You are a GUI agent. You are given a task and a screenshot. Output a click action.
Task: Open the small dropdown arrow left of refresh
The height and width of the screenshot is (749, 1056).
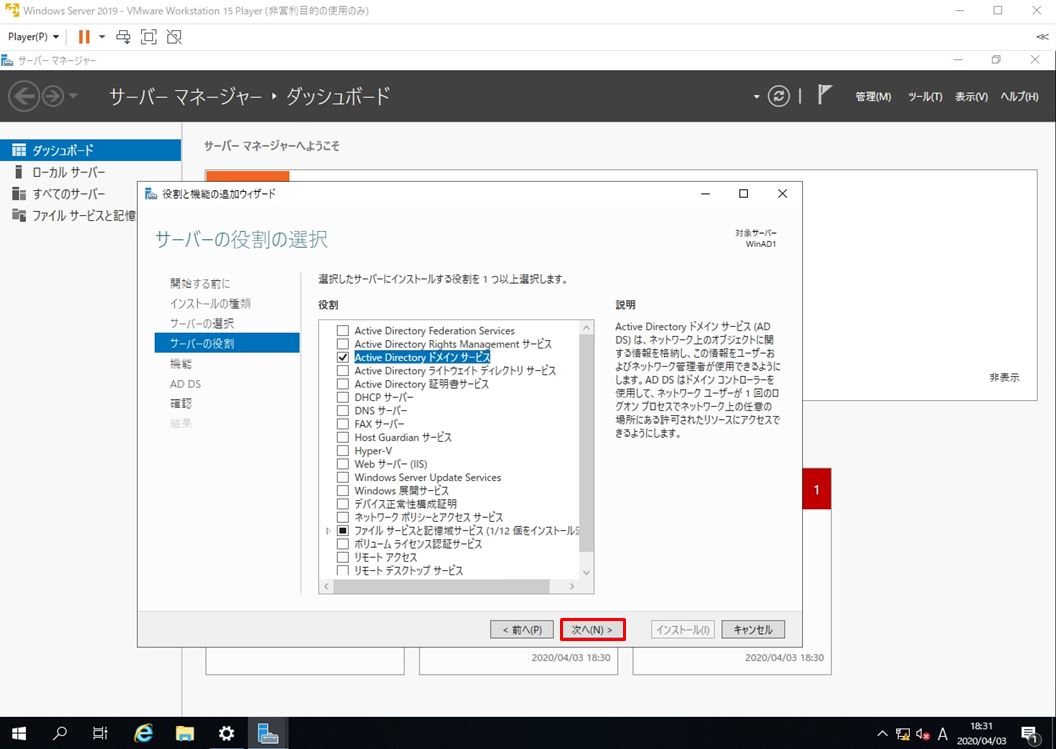tap(756, 97)
